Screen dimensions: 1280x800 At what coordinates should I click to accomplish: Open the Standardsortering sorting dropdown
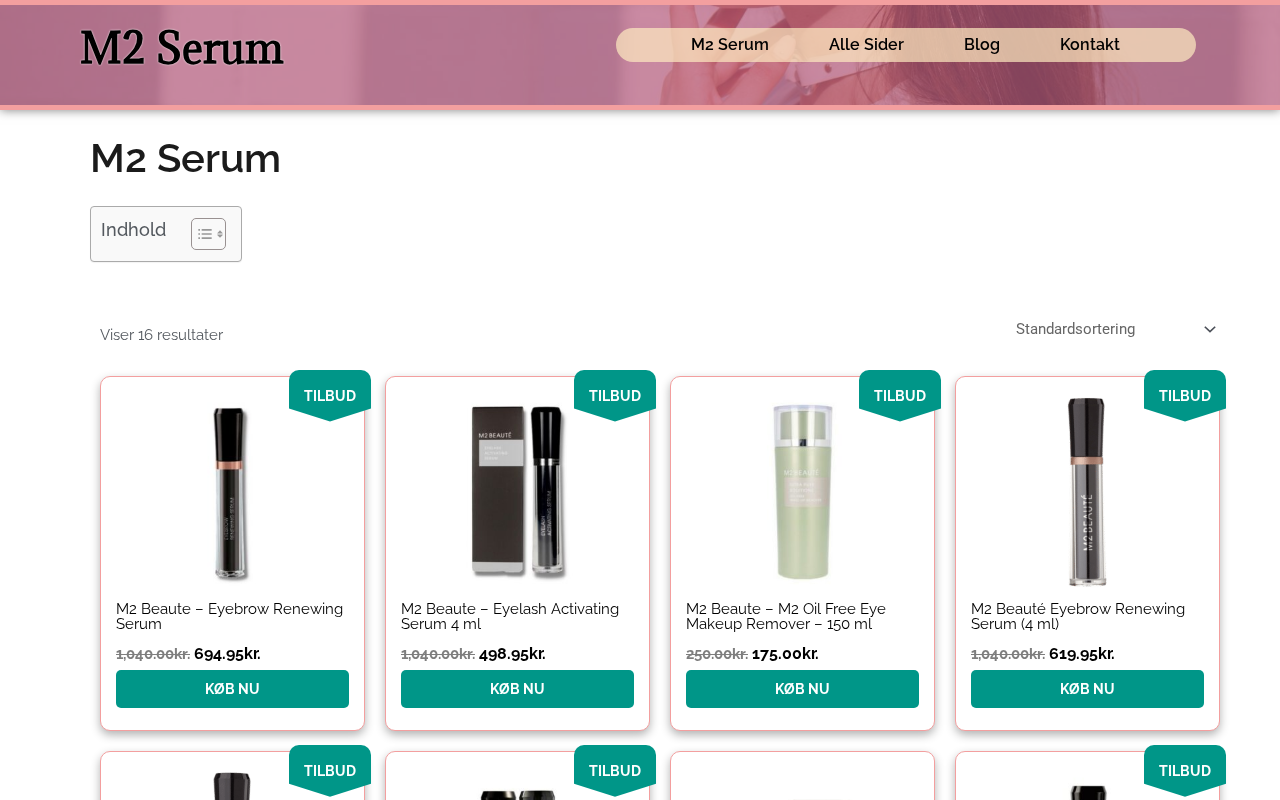click(1116, 329)
